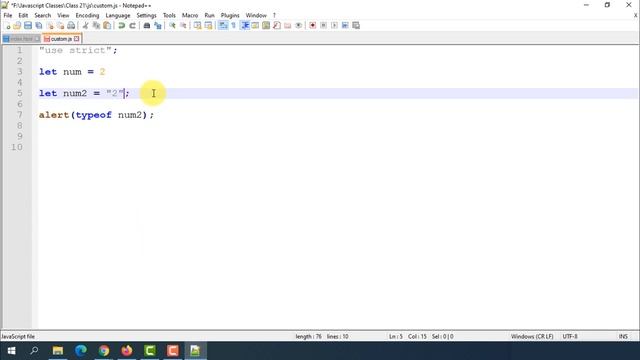Open the Windows Start menu
The image size is (640, 360).
11,351
